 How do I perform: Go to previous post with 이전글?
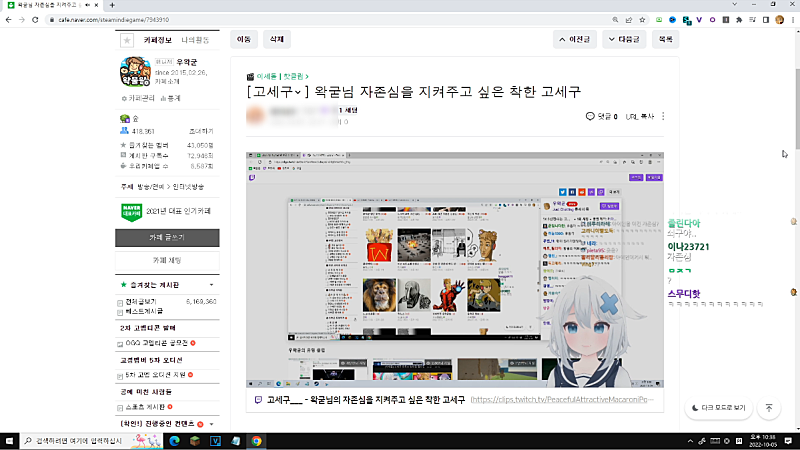[x=581, y=40]
